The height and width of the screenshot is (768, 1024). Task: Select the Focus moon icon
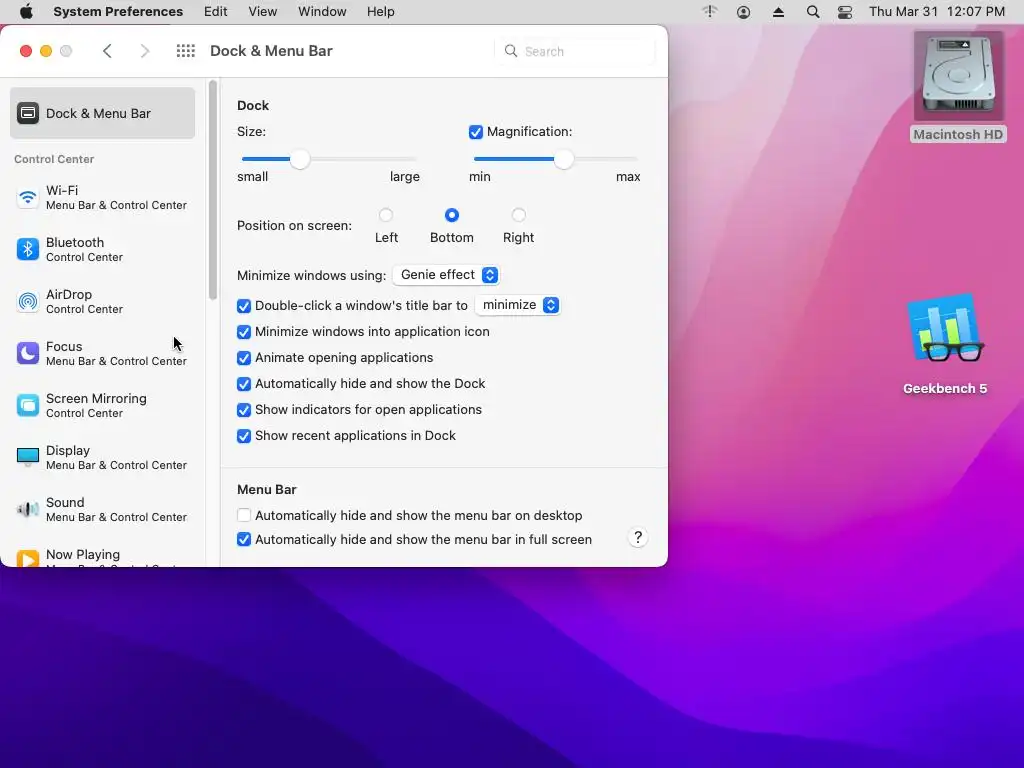click(x=27, y=353)
